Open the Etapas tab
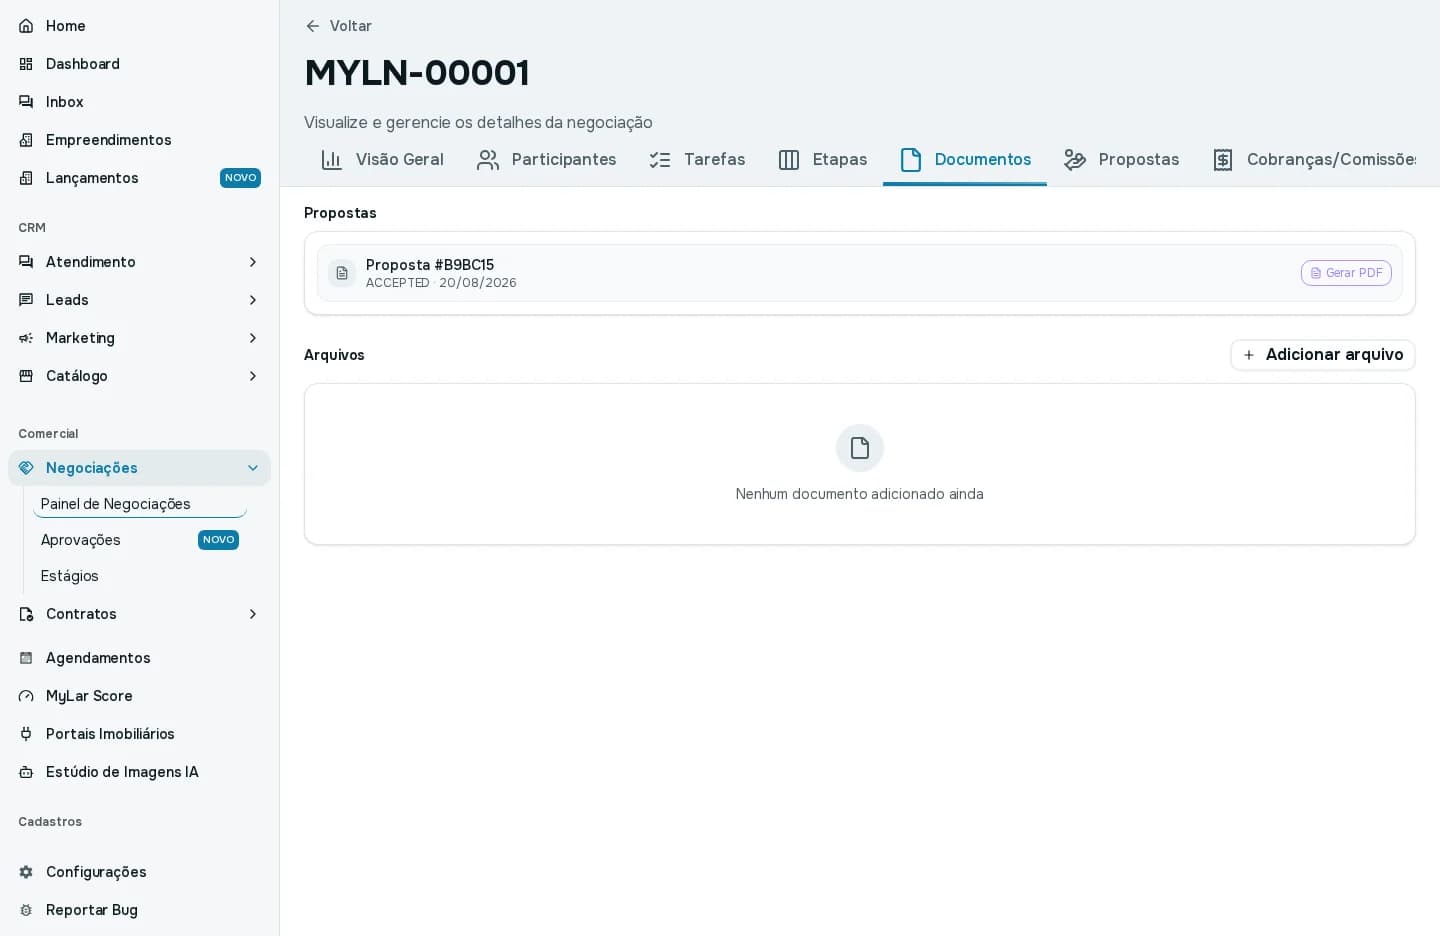The width and height of the screenshot is (1440, 936). click(822, 160)
